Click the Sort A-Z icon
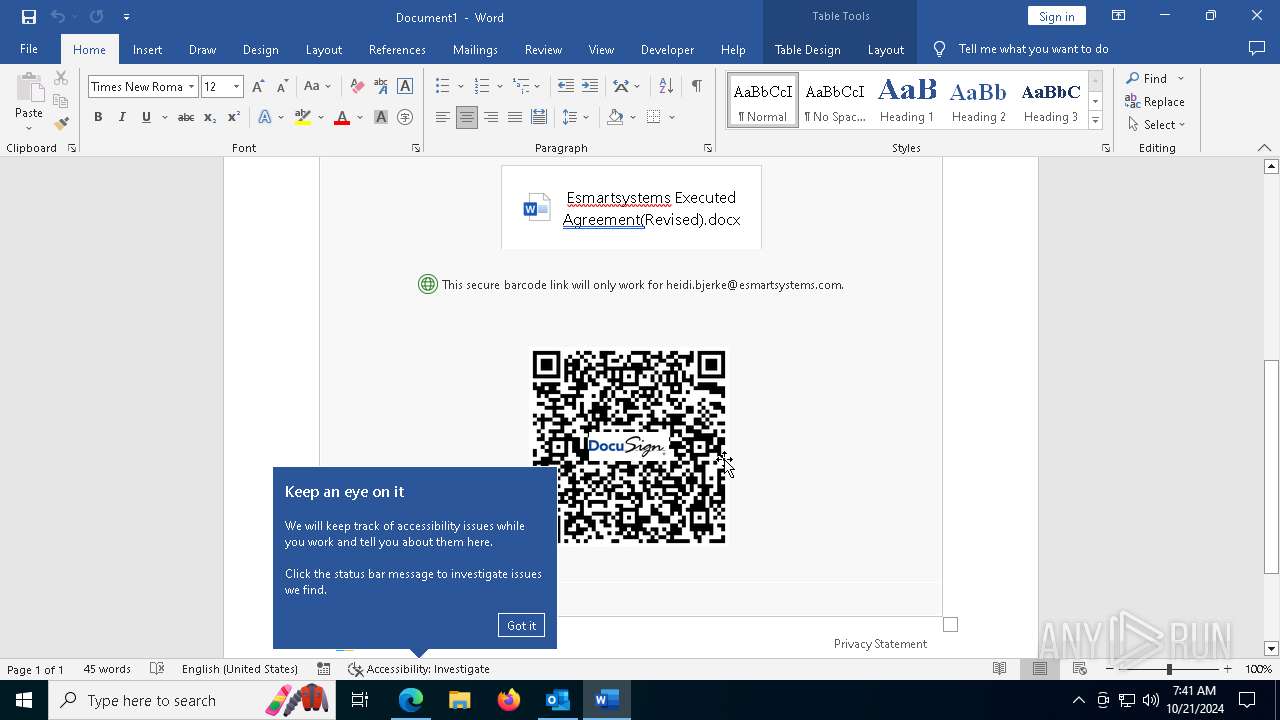Screen dimensions: 1280x720 click(x=666, y=87)
